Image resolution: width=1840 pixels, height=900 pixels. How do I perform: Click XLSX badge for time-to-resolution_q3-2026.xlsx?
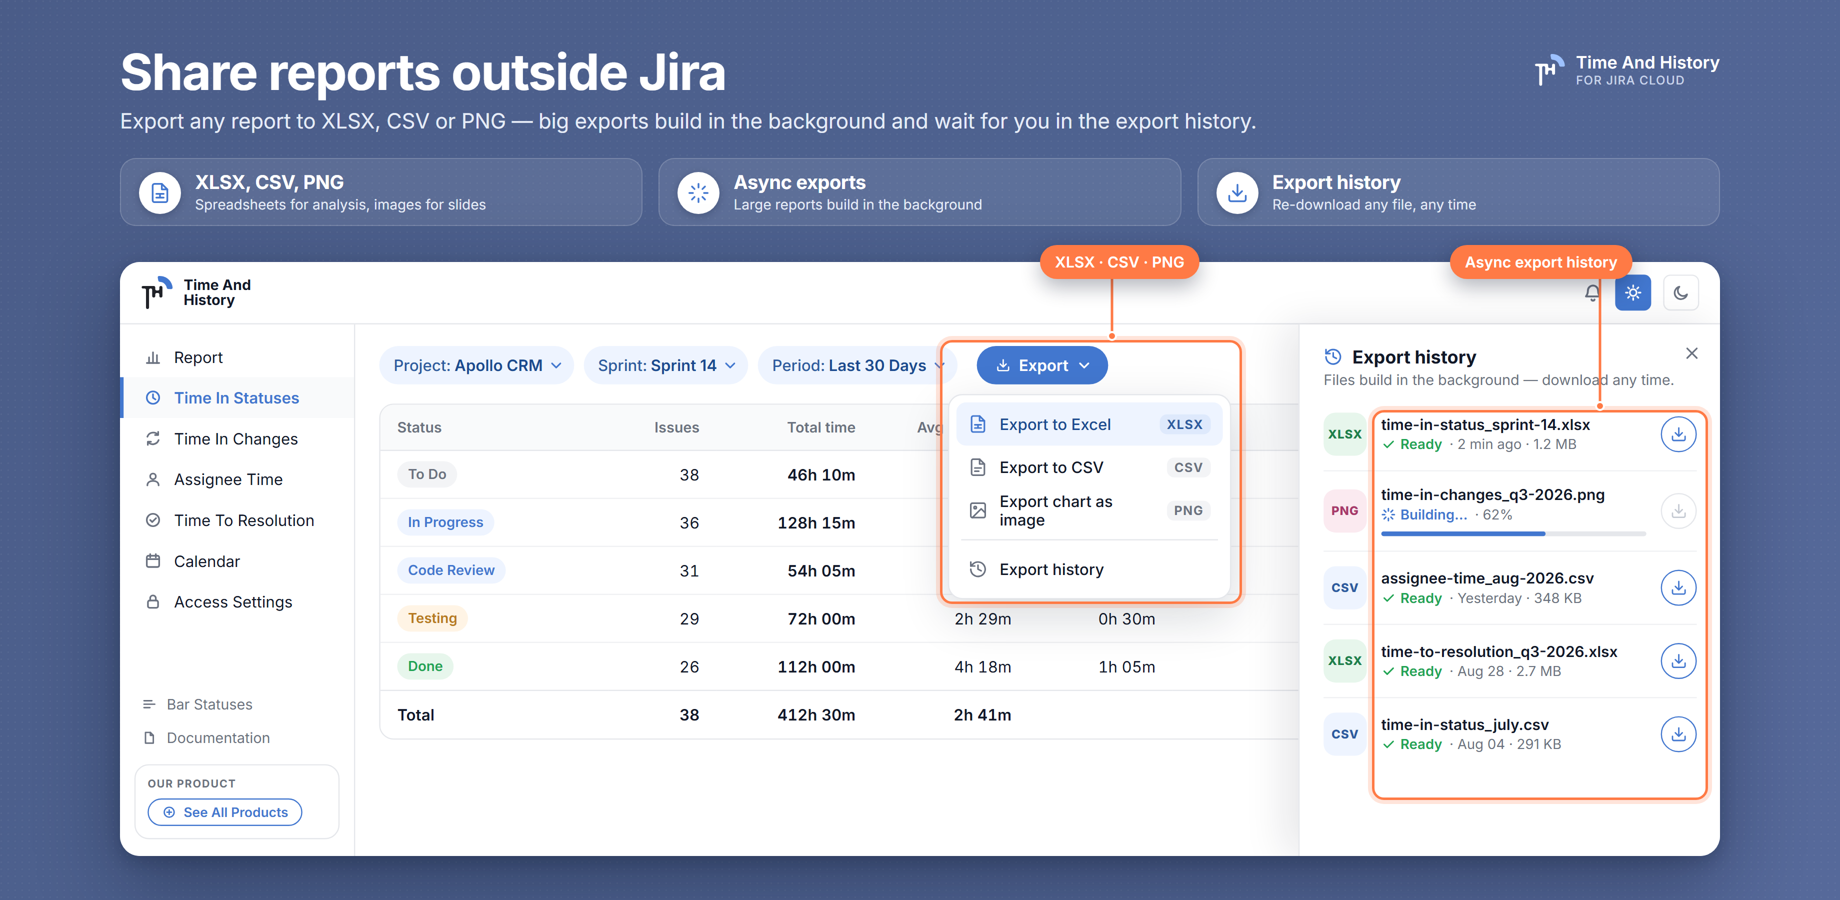[1344, 661]
